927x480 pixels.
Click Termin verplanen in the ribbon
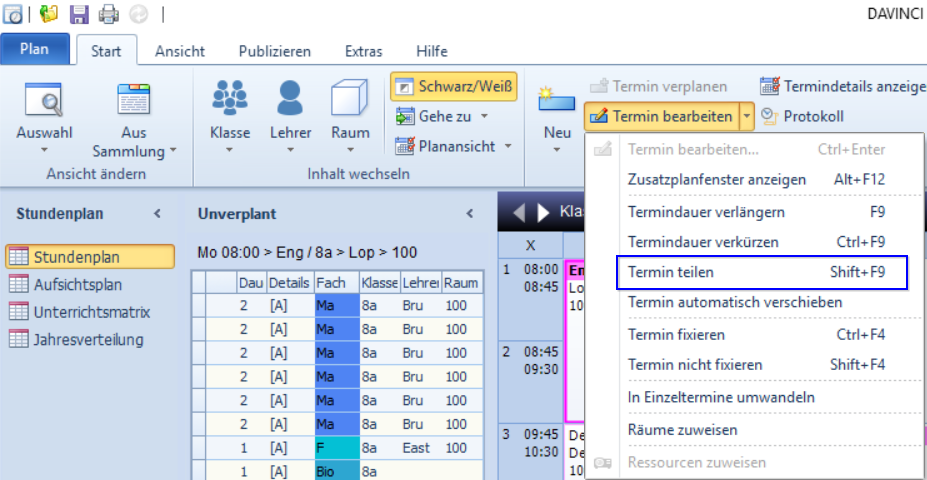click(659, 86)
